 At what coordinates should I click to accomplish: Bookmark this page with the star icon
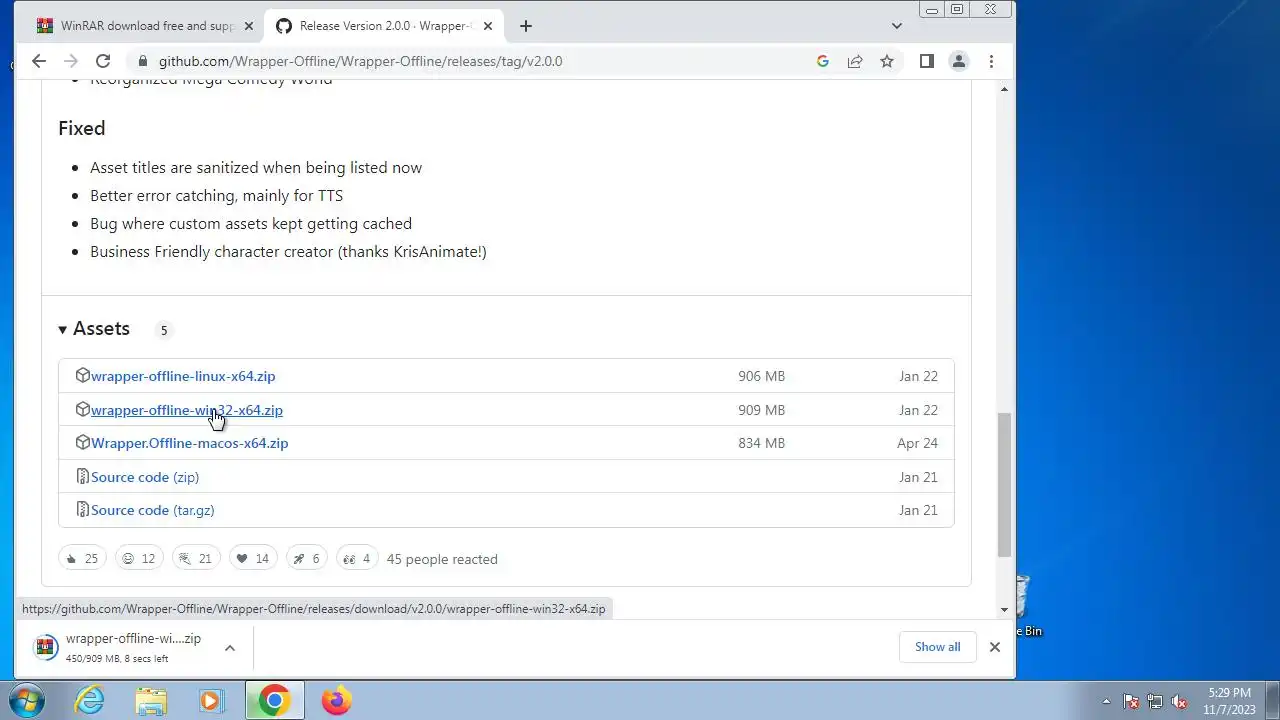coord(887,61)
